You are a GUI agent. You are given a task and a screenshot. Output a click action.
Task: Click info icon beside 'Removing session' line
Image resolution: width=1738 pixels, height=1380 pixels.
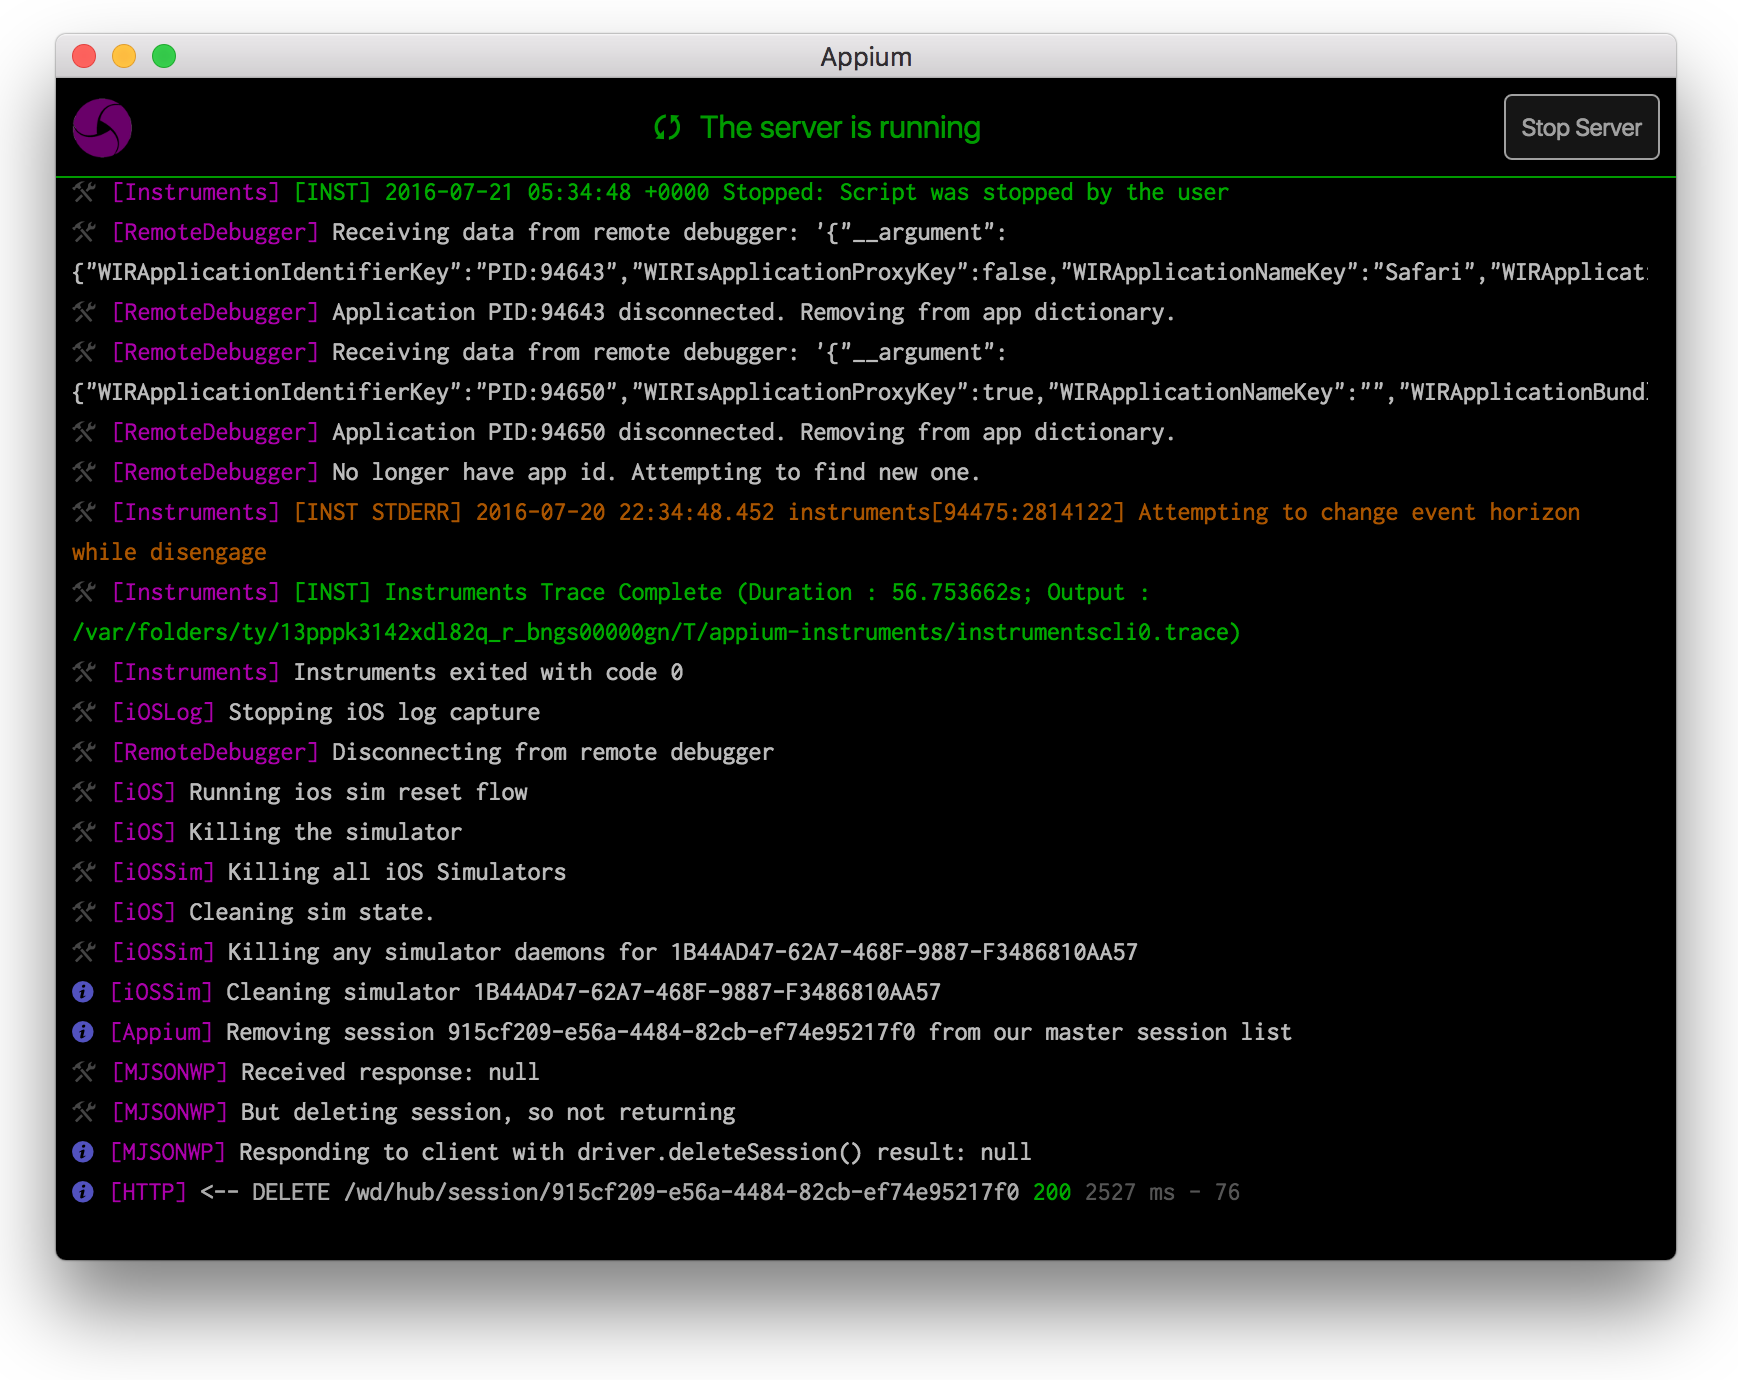(83, 1032)
